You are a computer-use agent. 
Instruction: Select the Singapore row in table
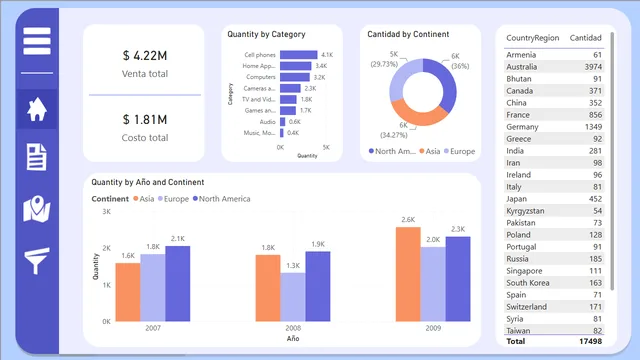(x=554, y=271)
